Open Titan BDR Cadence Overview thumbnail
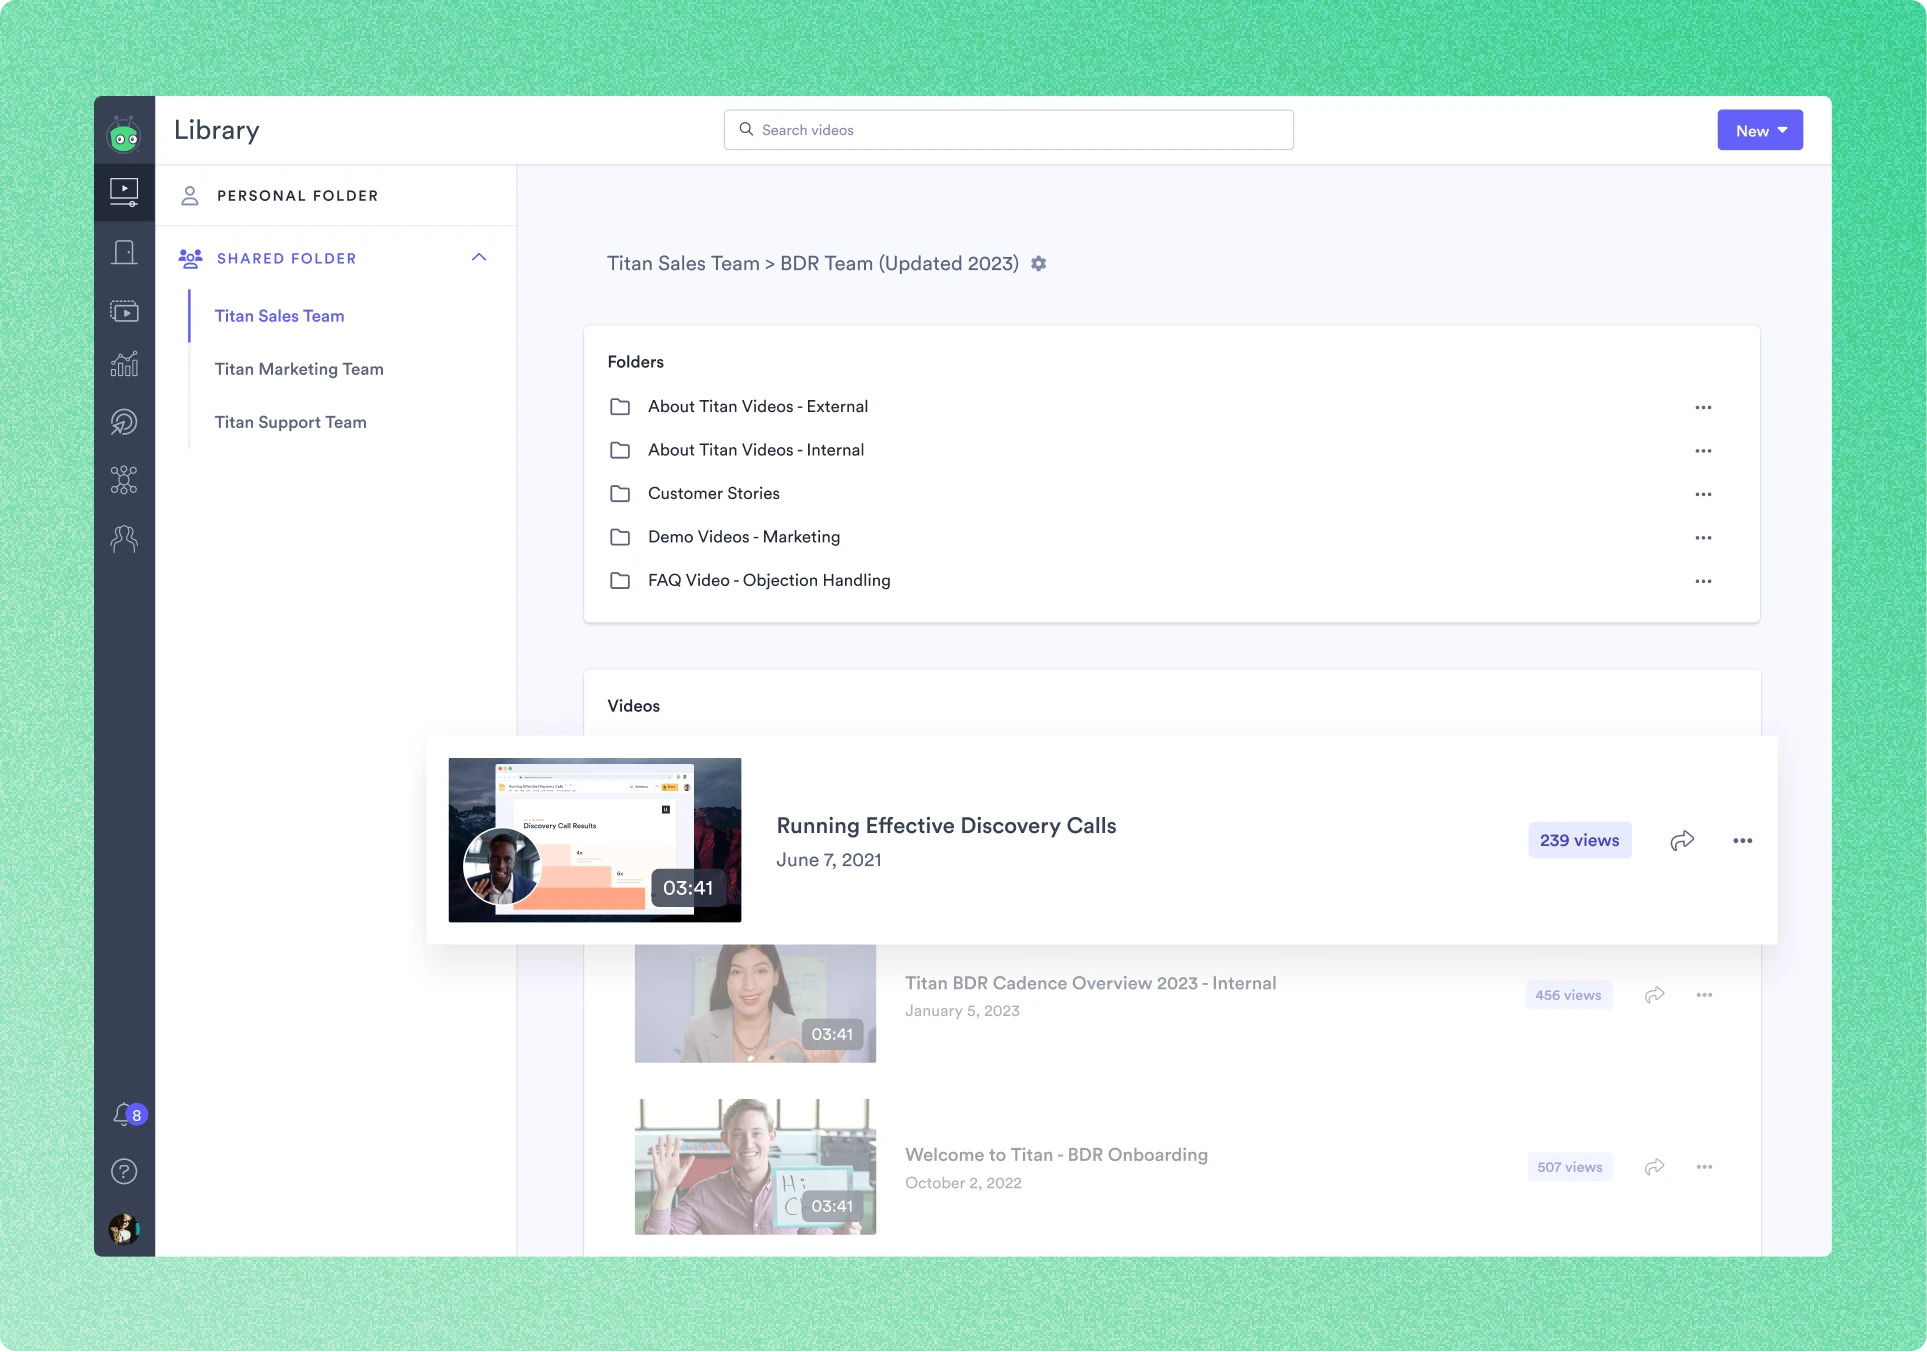 (755, 1003)
